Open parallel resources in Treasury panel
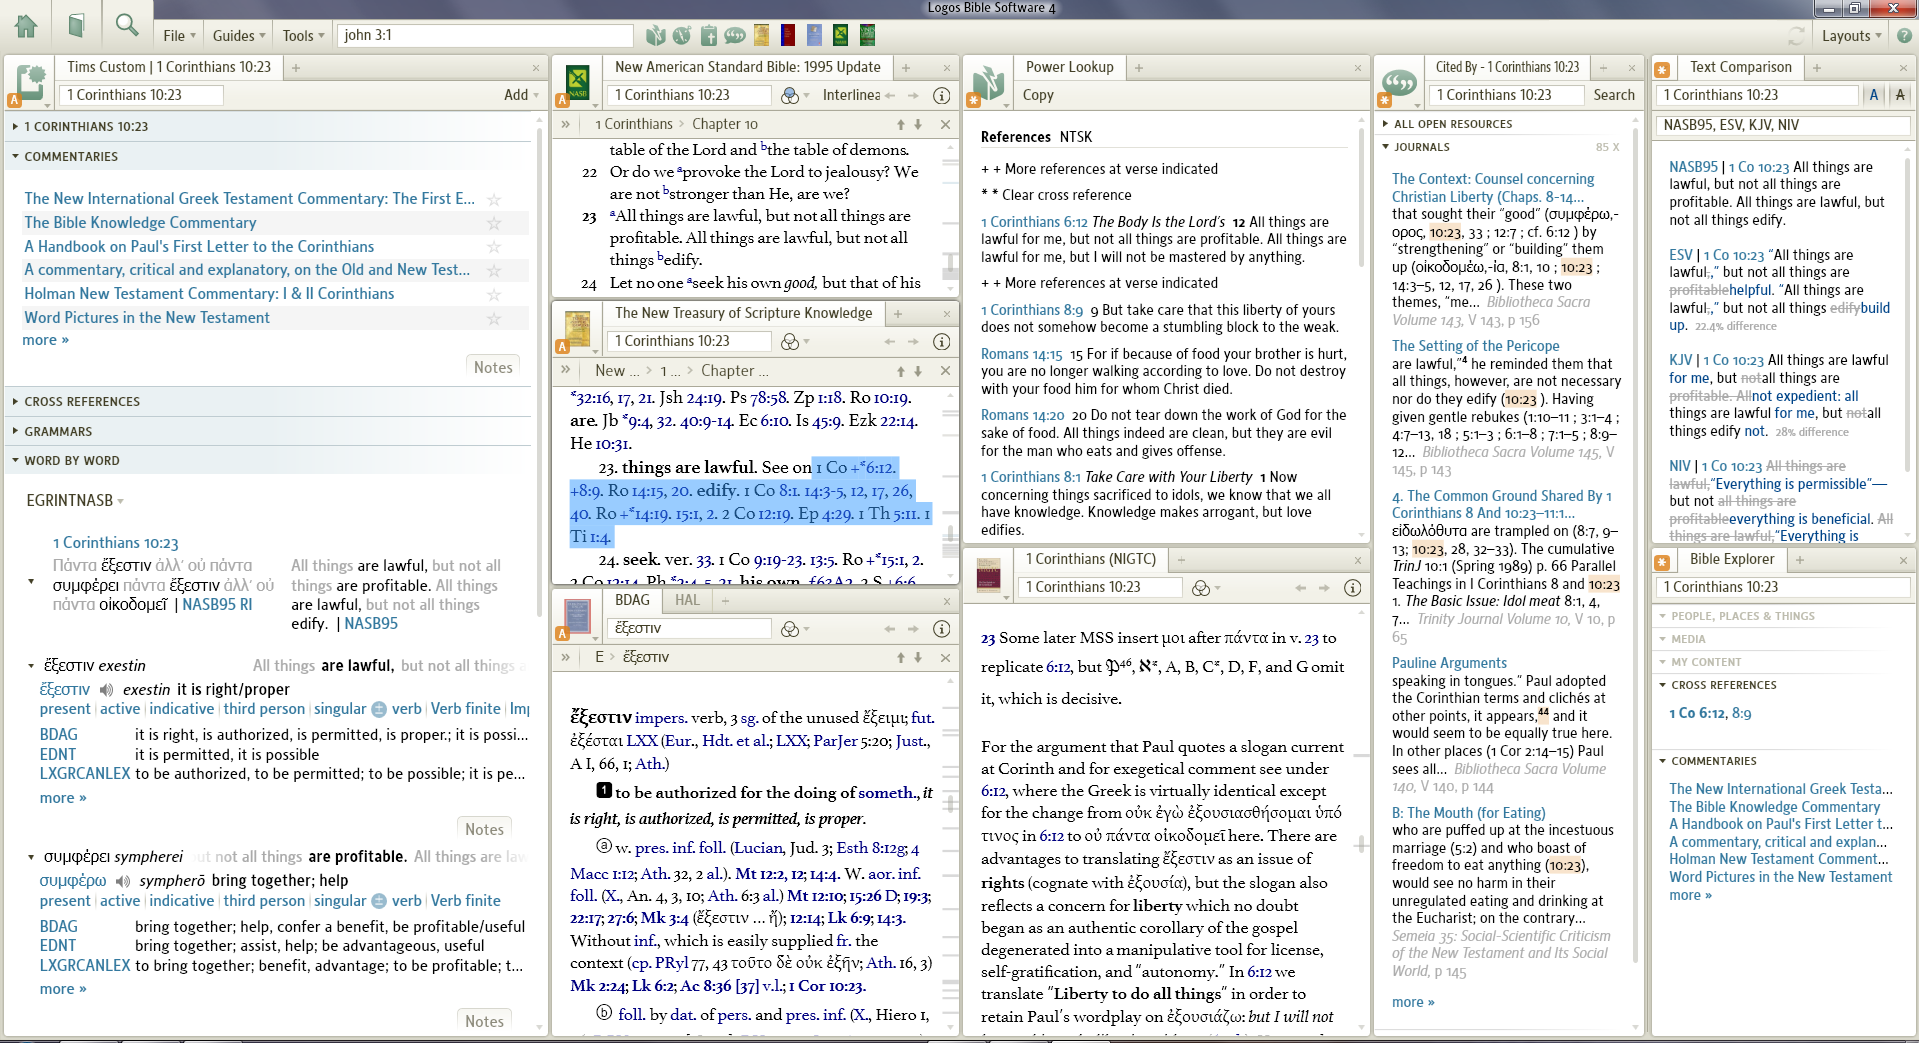Viewport: 1919px width, 1043px height. pyautogui.click(x=792, y=342)
